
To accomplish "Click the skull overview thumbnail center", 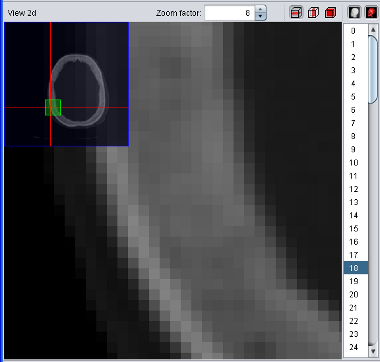I will click(67, 84).
